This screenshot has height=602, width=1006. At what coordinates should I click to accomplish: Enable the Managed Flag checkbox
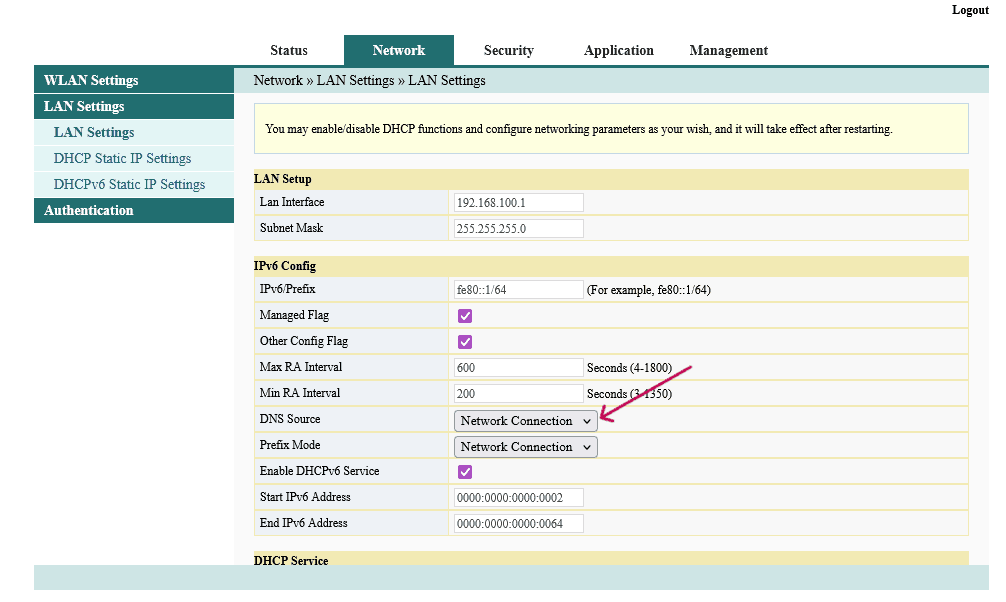coord(464,315)
